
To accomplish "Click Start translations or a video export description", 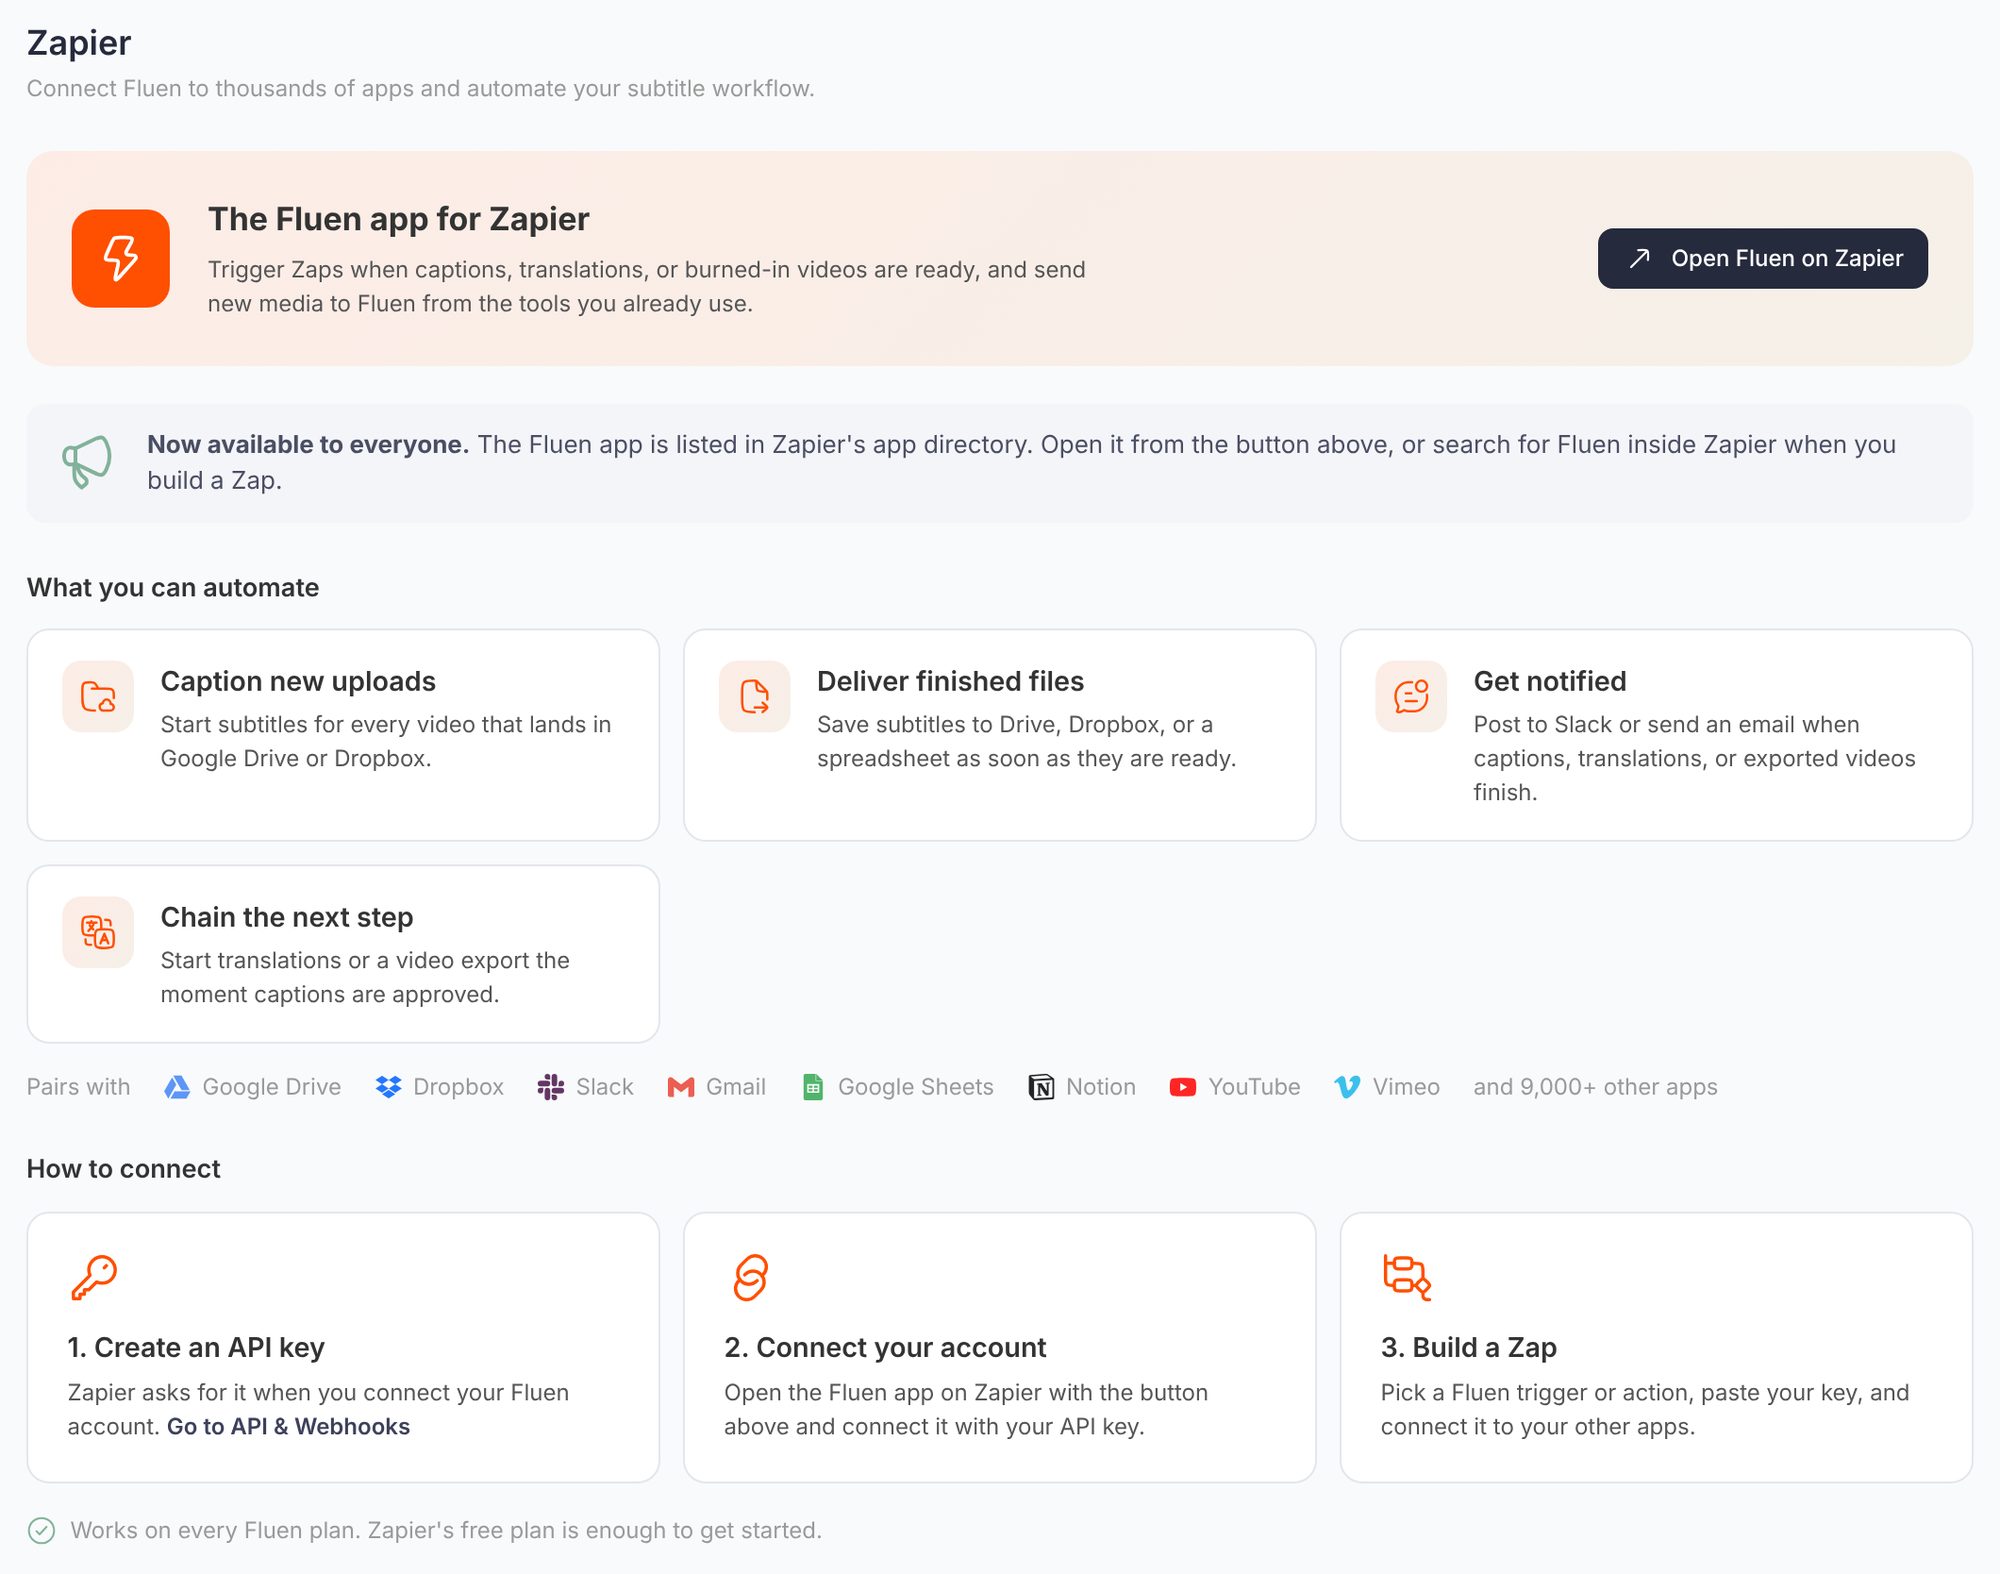I will pos(365,977).
